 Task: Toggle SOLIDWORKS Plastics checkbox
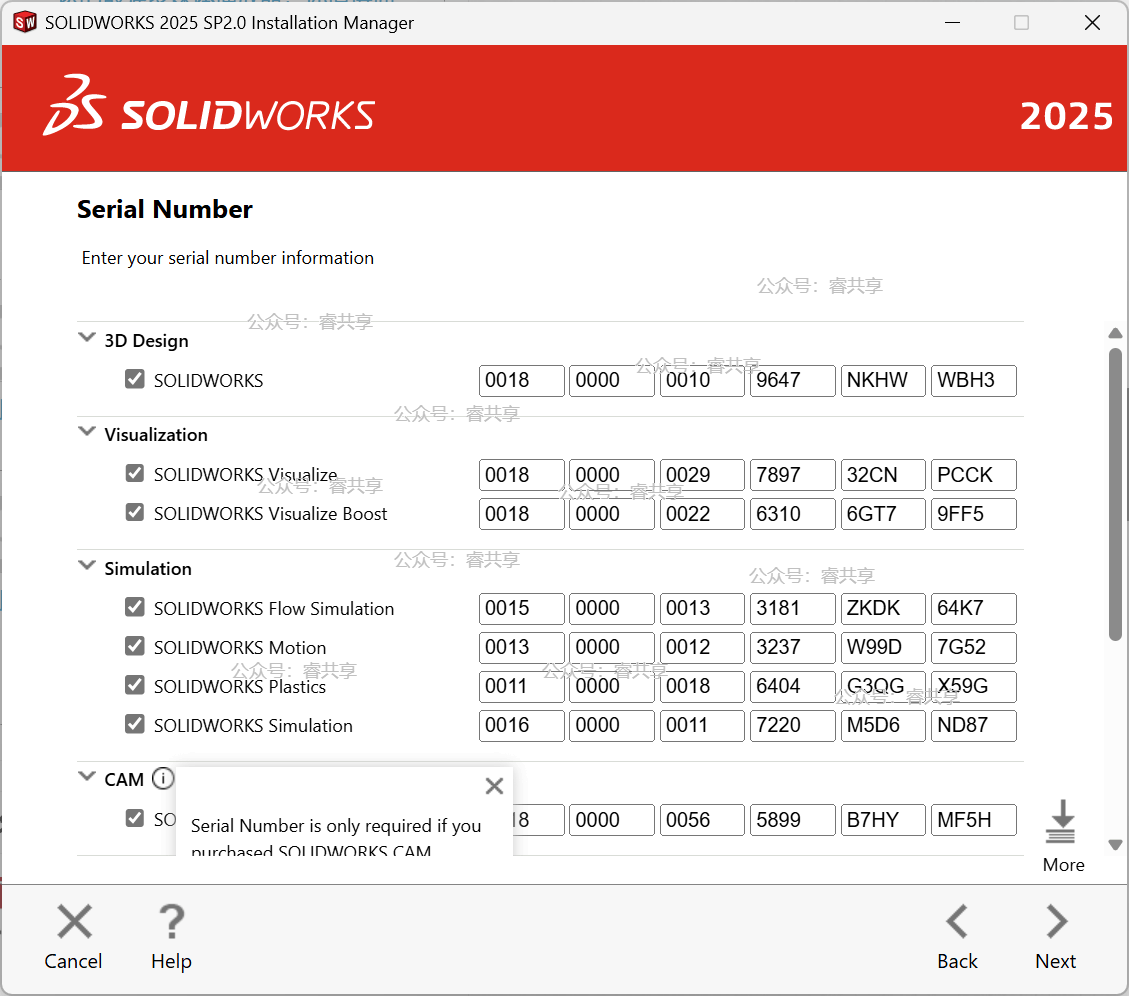click(135, 685)
